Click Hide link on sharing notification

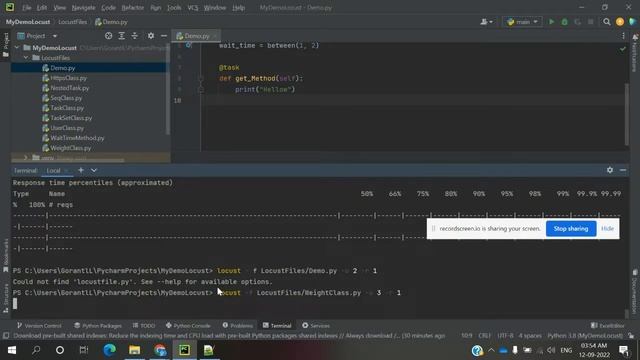coord(607,229)
